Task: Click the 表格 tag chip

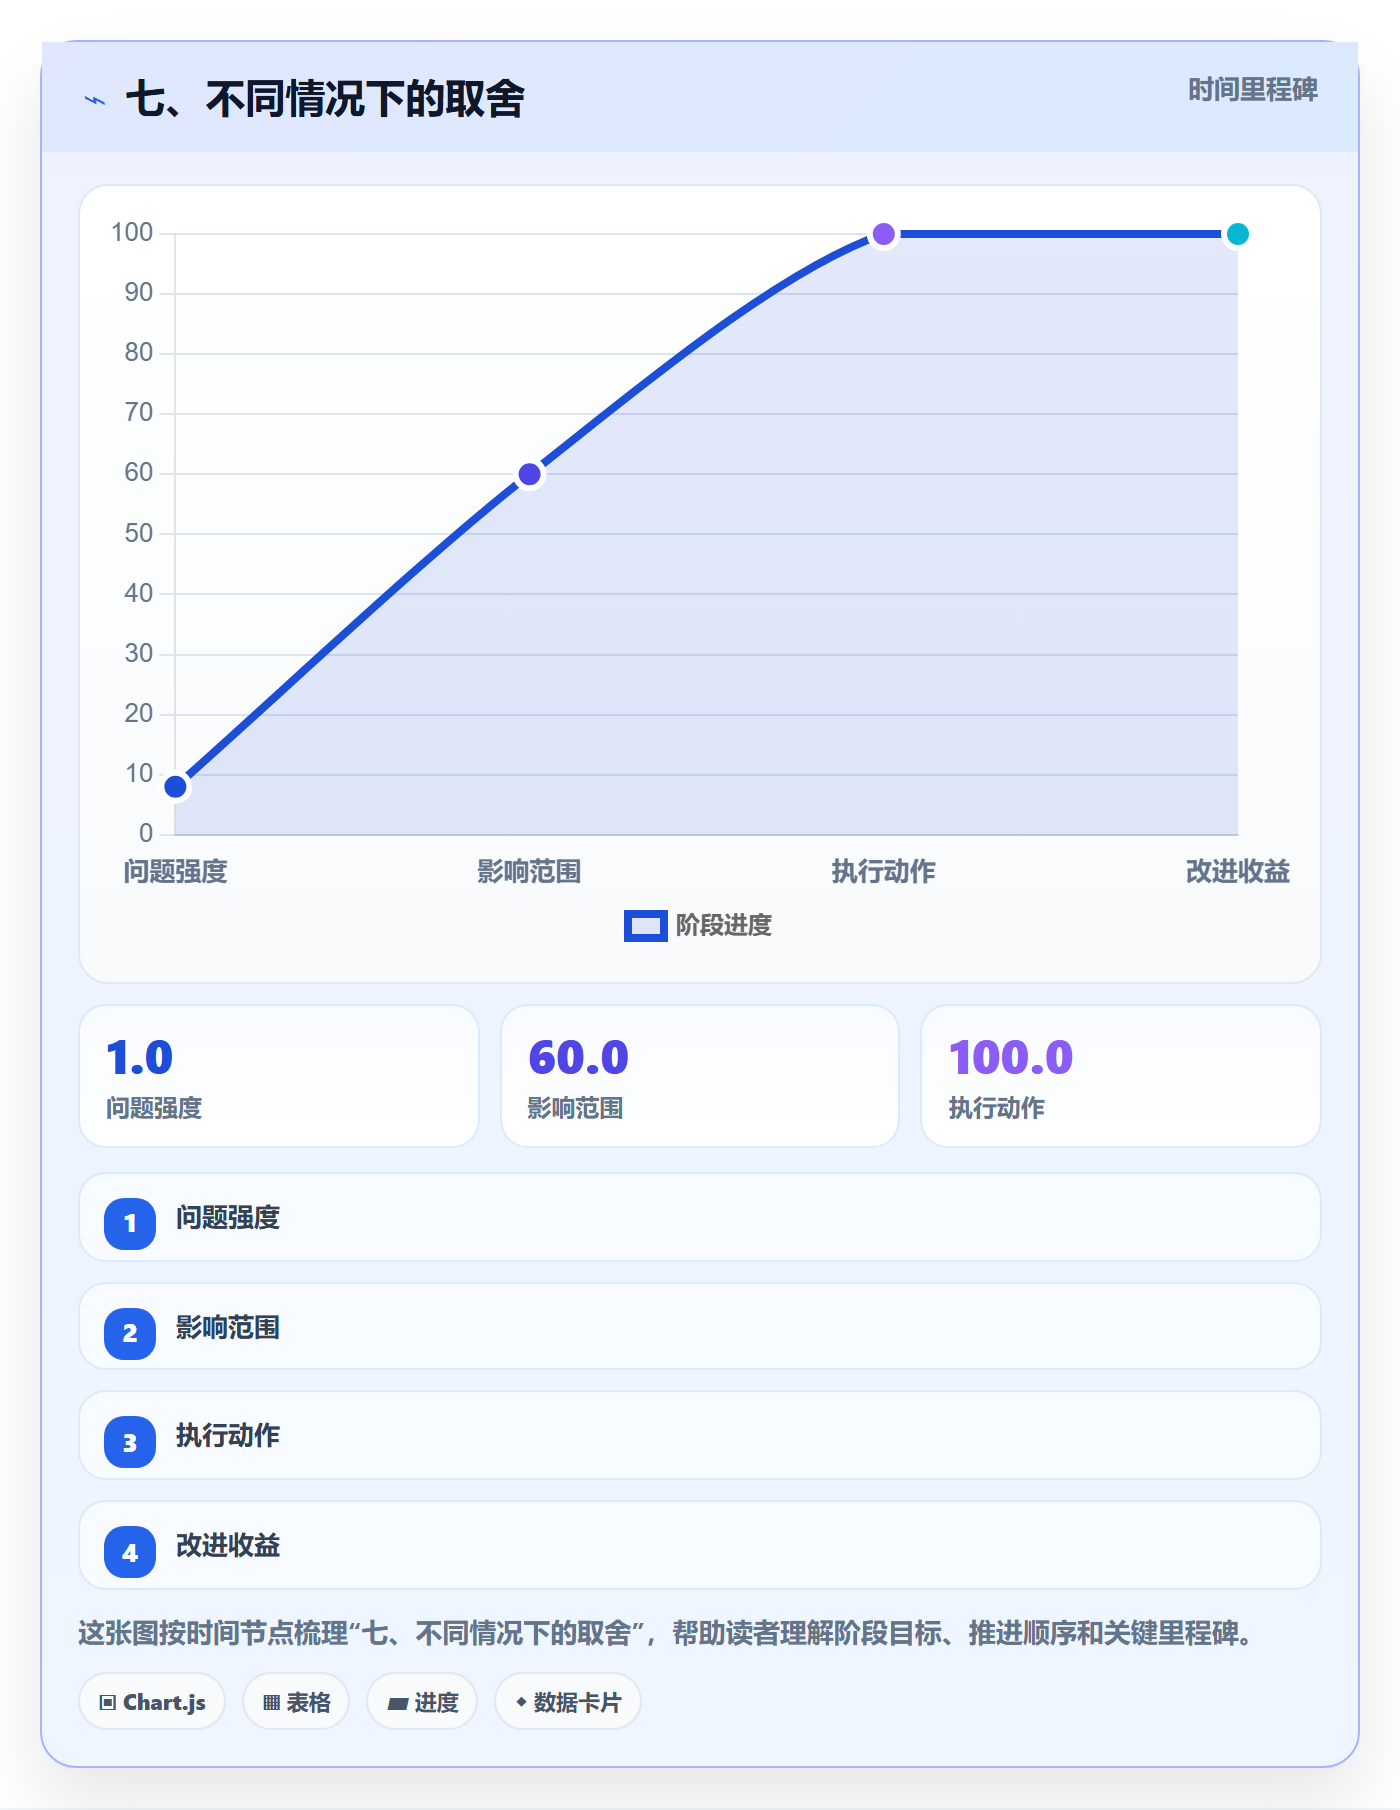Action: pos(296,1702)
